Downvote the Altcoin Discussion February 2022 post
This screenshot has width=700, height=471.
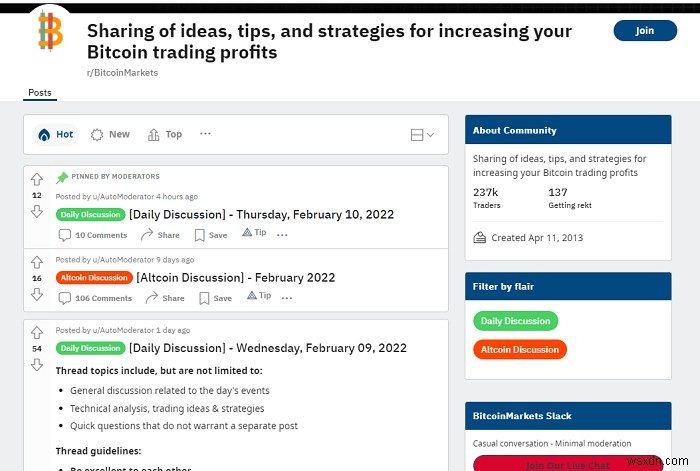coord(37,294)
